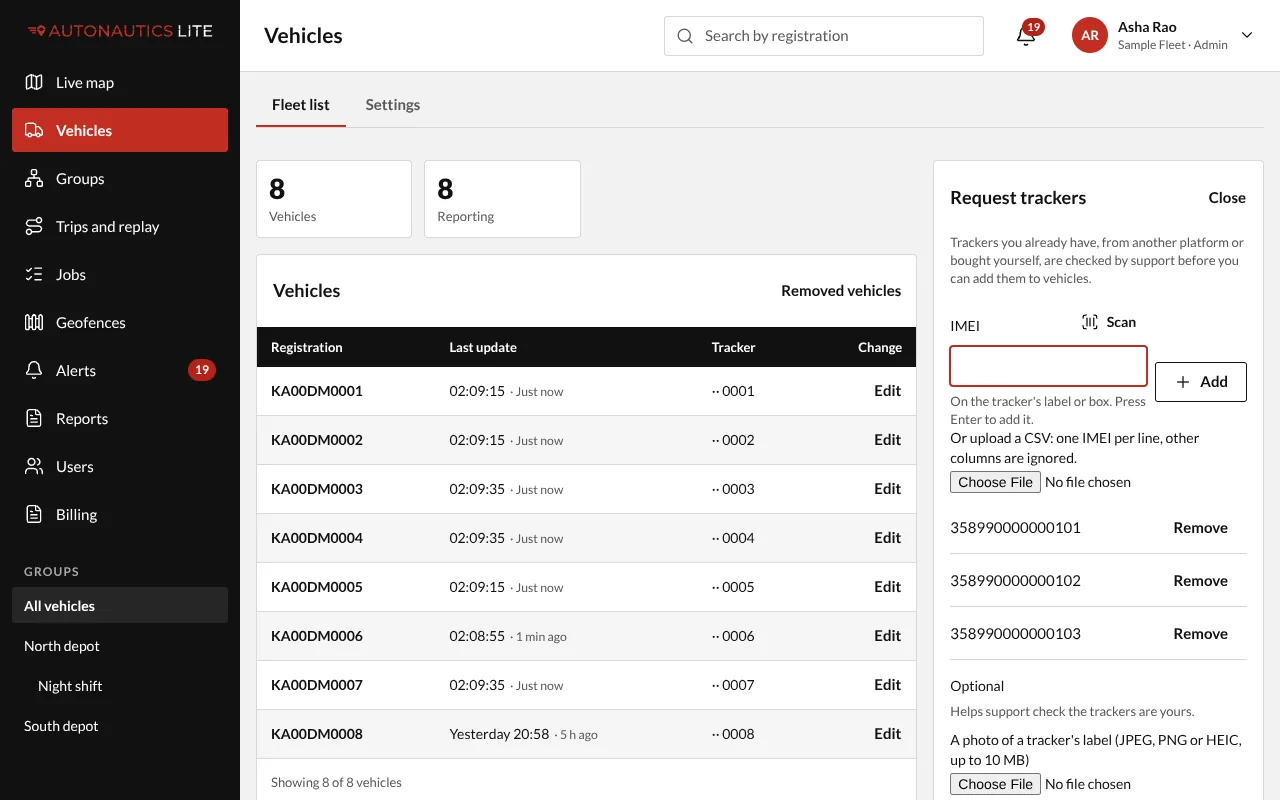Click the Billing invoice icon
The width and height of the screenshot is (1280, 800).
coord(34,514)
